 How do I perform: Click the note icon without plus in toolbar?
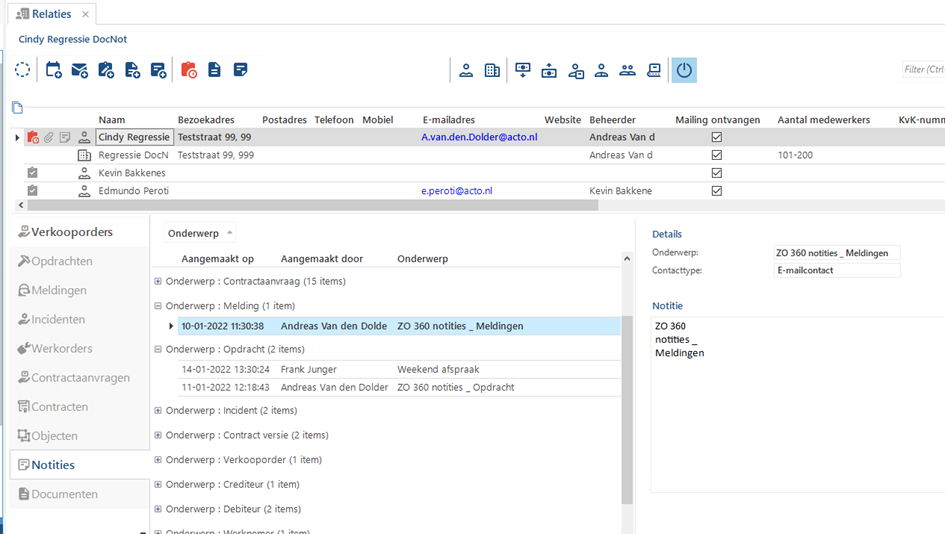pyautogui.click(x=240, y=70)
